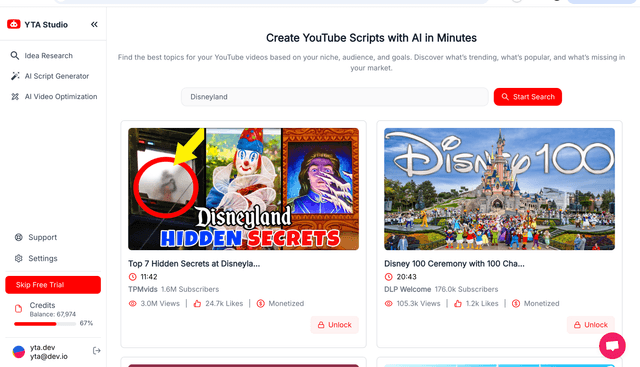Image resolution: width=640 pixels, height=367 pixels.
Task: Open the Disneyland Hidden Secrets thumbnail
Action: coord(244,189)
